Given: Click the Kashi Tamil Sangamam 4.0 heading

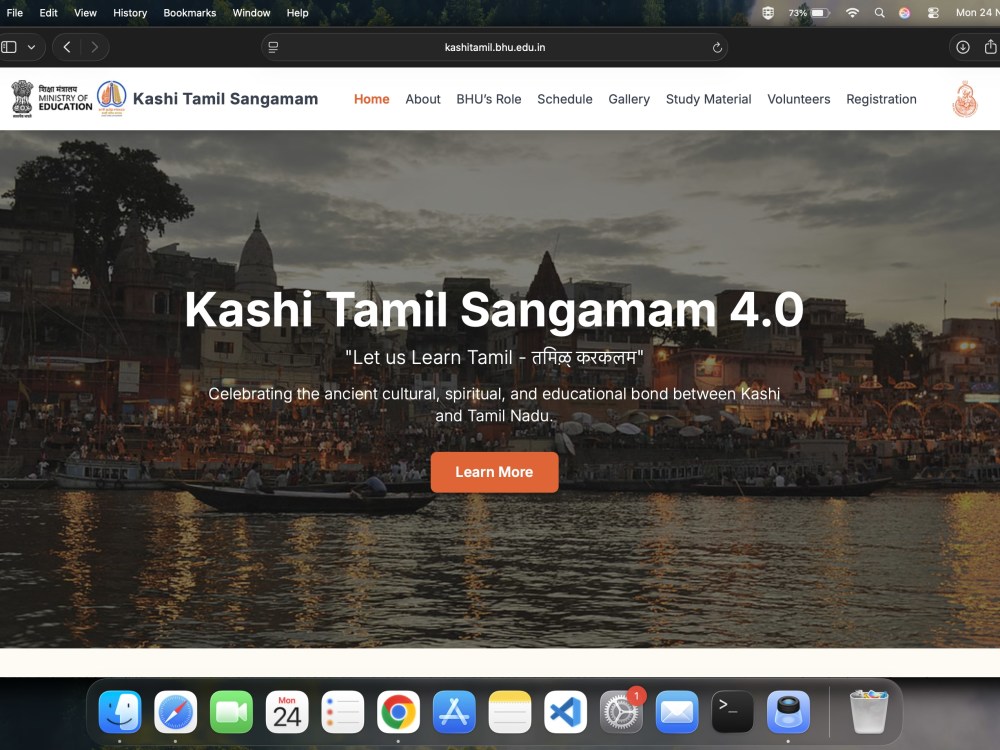Looking at the screenshot, I should tap(494, 310).
